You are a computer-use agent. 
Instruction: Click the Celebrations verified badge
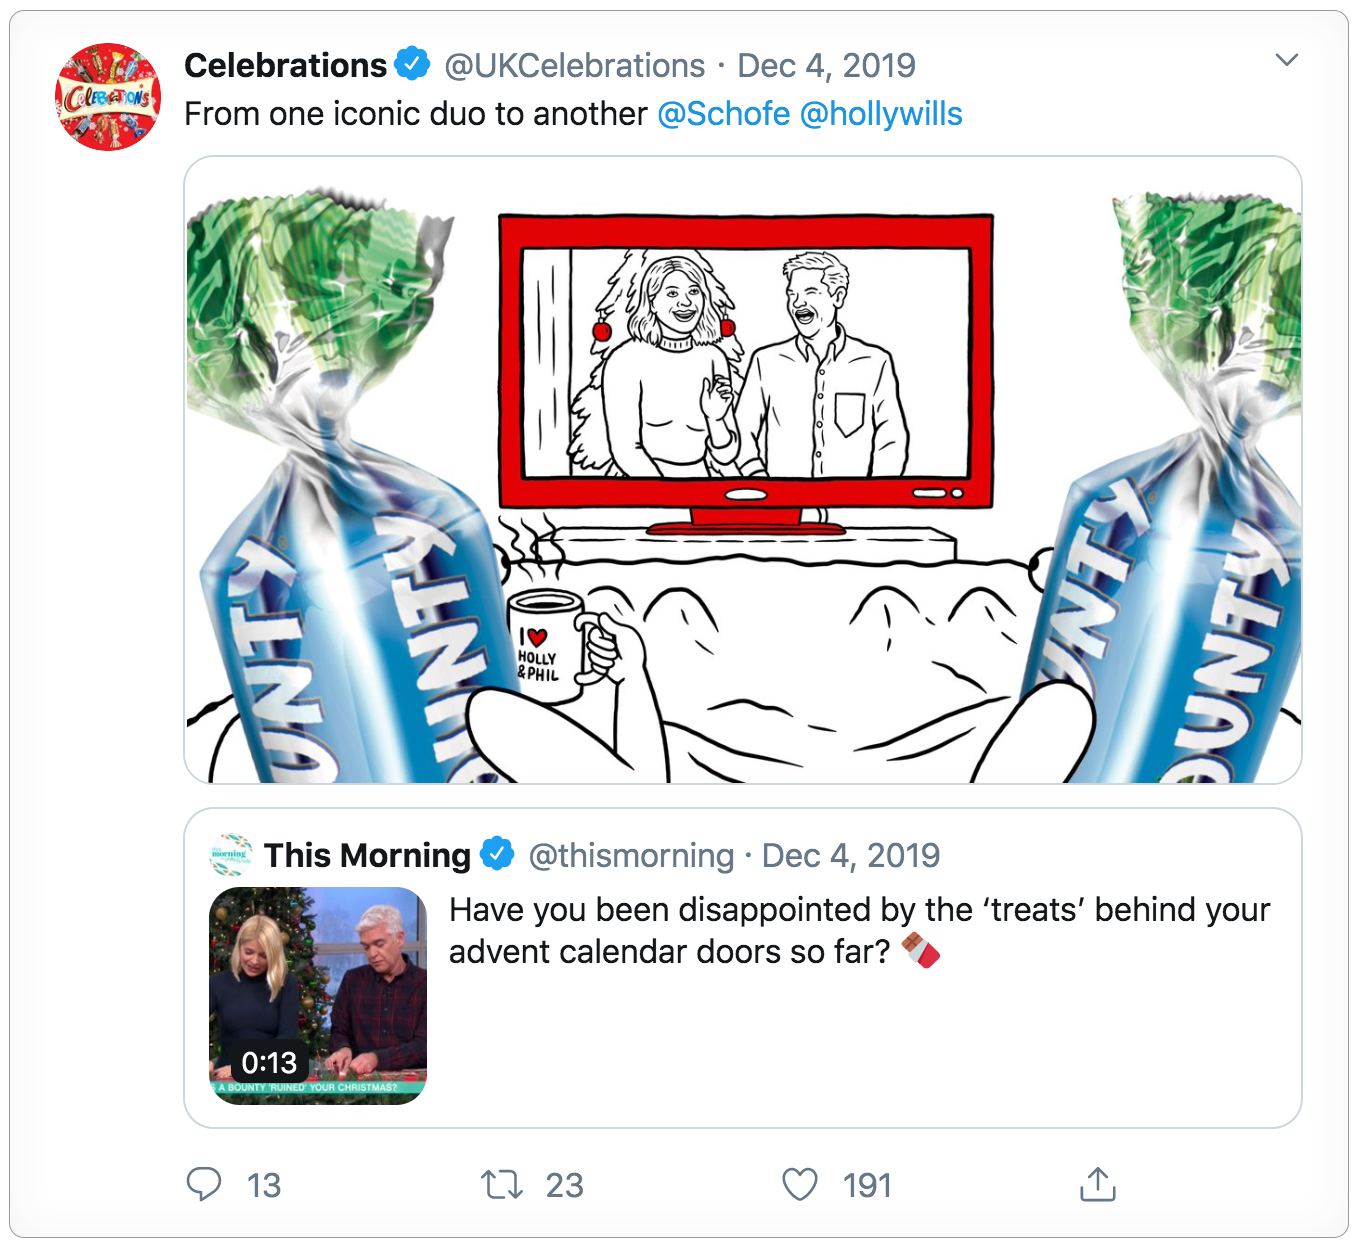click(412, 64)
